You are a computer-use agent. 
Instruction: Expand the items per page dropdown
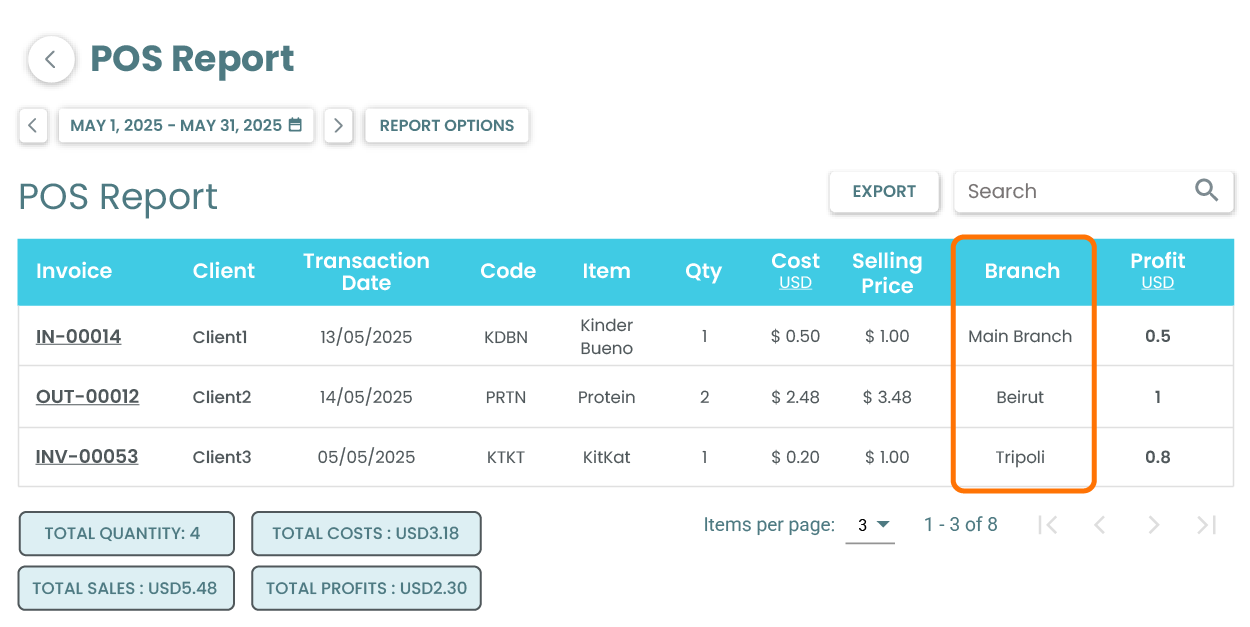(x=870, y=525)
